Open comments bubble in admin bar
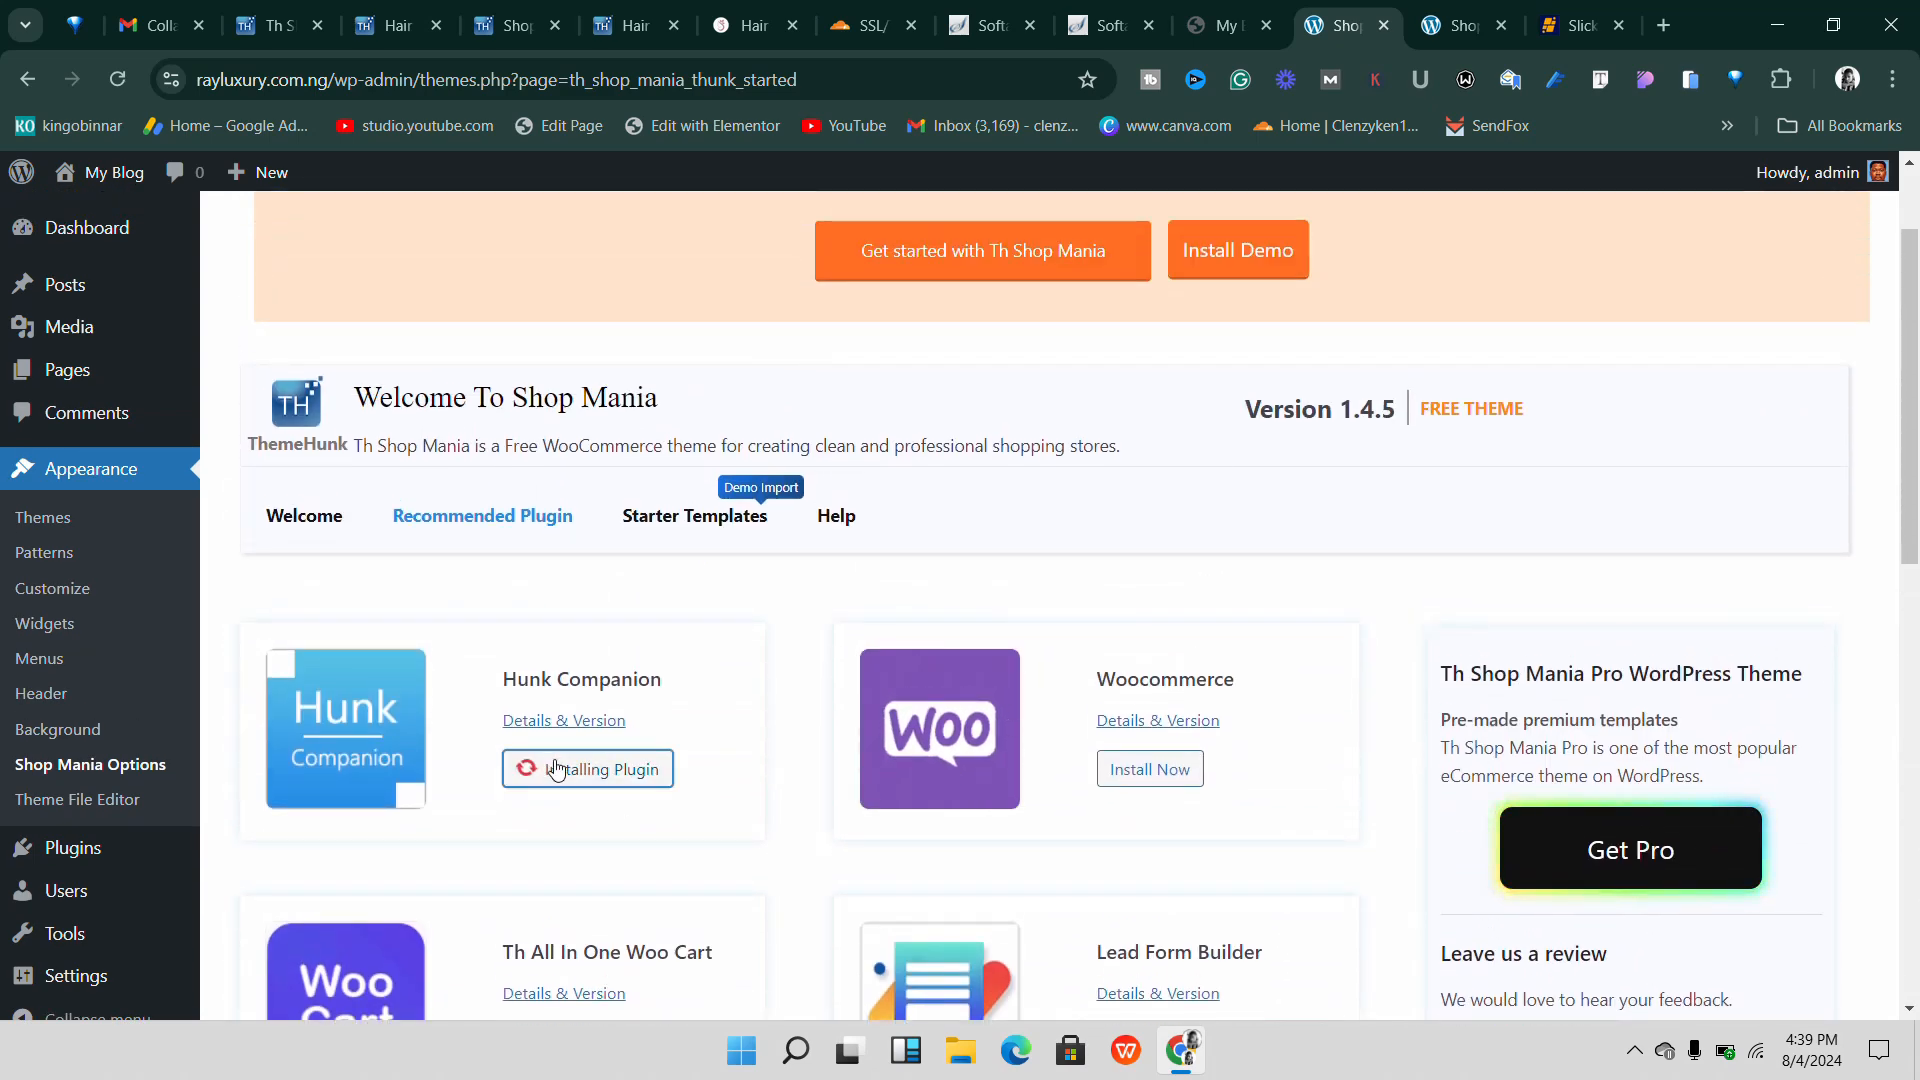Image resolution: width=1920 pixels, height=1080 pixels. 185,172
